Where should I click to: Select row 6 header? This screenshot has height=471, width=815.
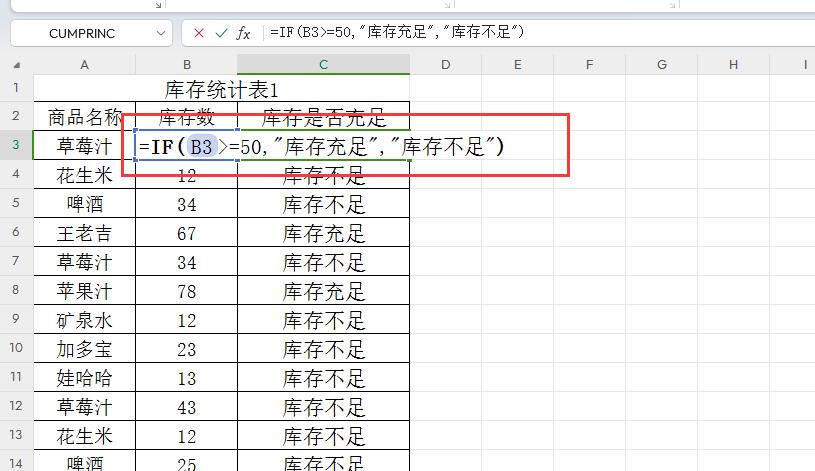click(x=16, y=232)
